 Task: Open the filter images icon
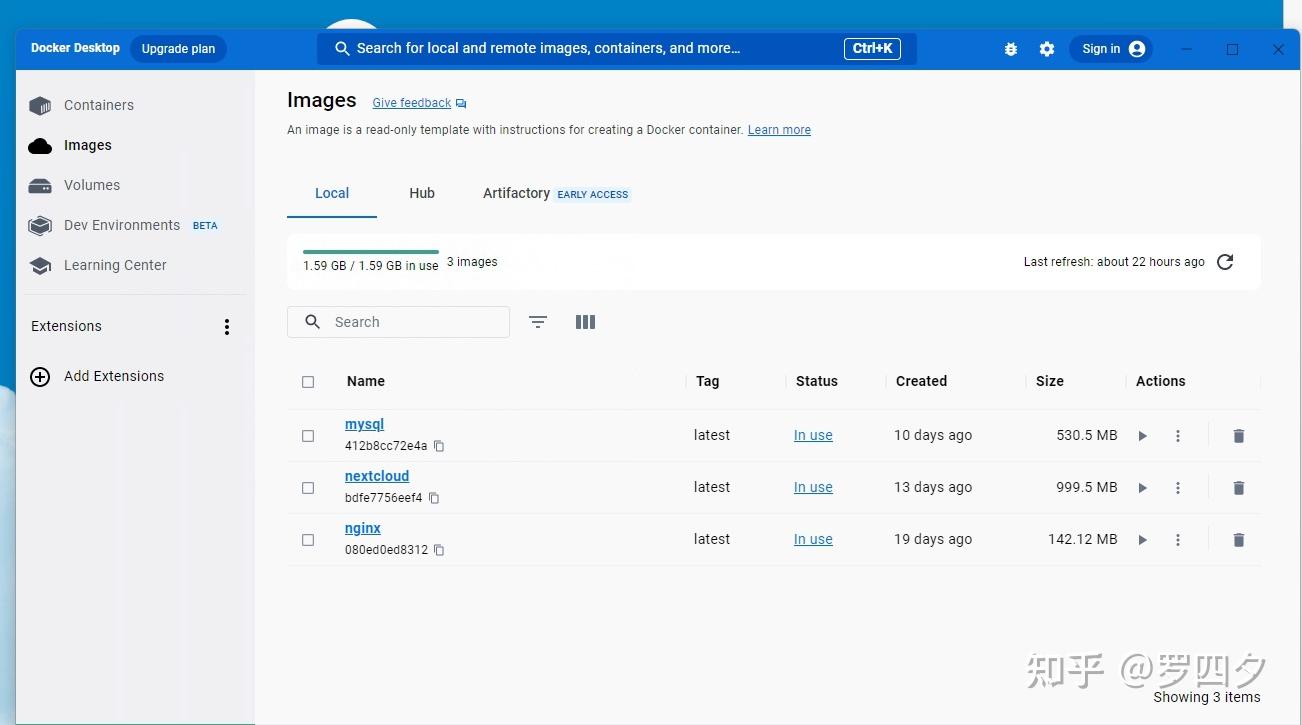click(538, 322)
